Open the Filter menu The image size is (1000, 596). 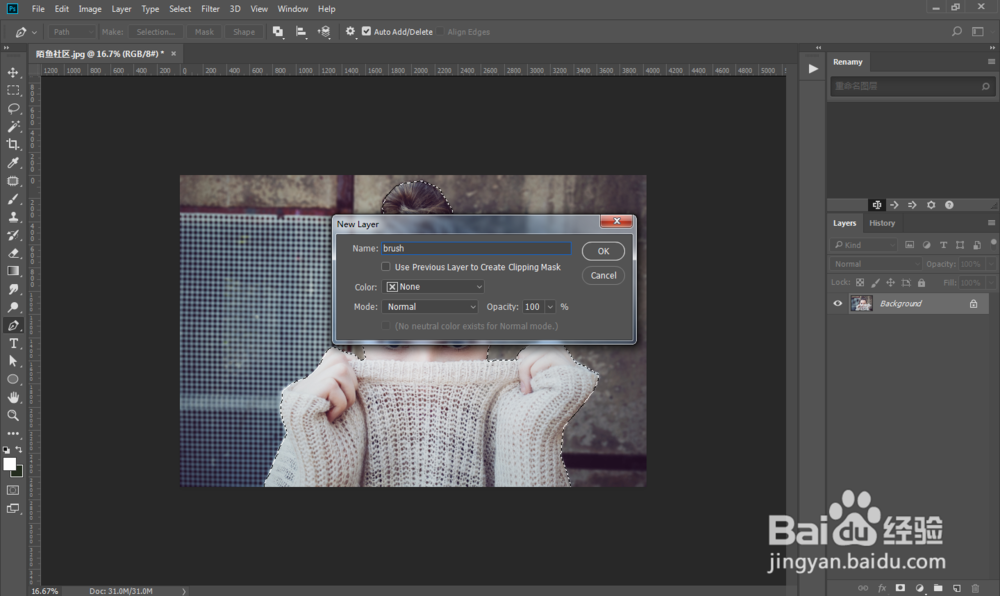[x=210, y=9]
